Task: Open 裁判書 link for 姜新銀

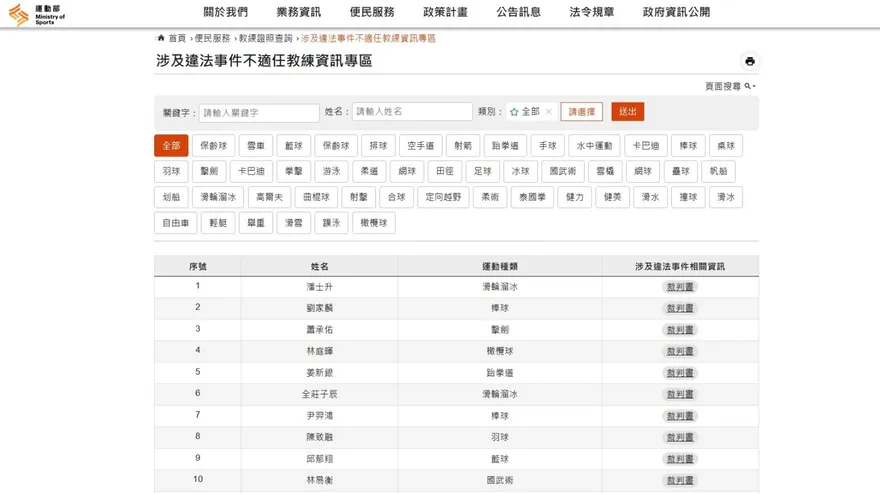Action: tap(680, 373)
